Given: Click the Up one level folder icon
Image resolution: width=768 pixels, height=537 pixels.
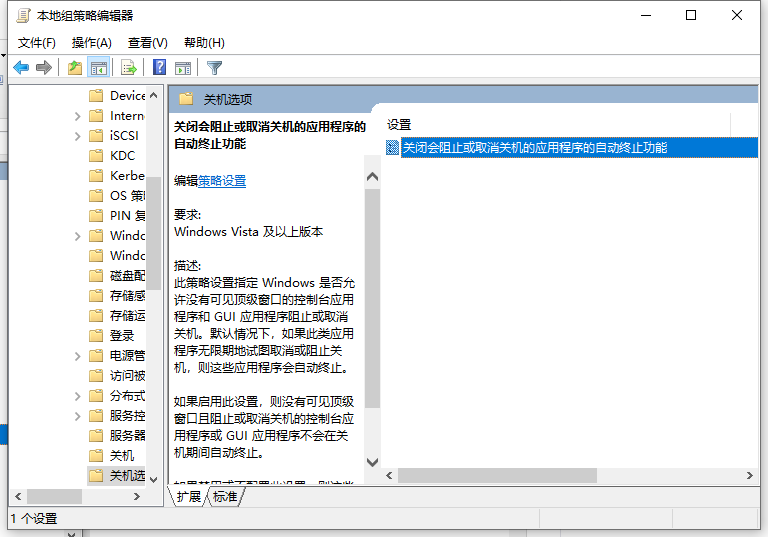Looking at the screenshot, I should coord(74,67).
